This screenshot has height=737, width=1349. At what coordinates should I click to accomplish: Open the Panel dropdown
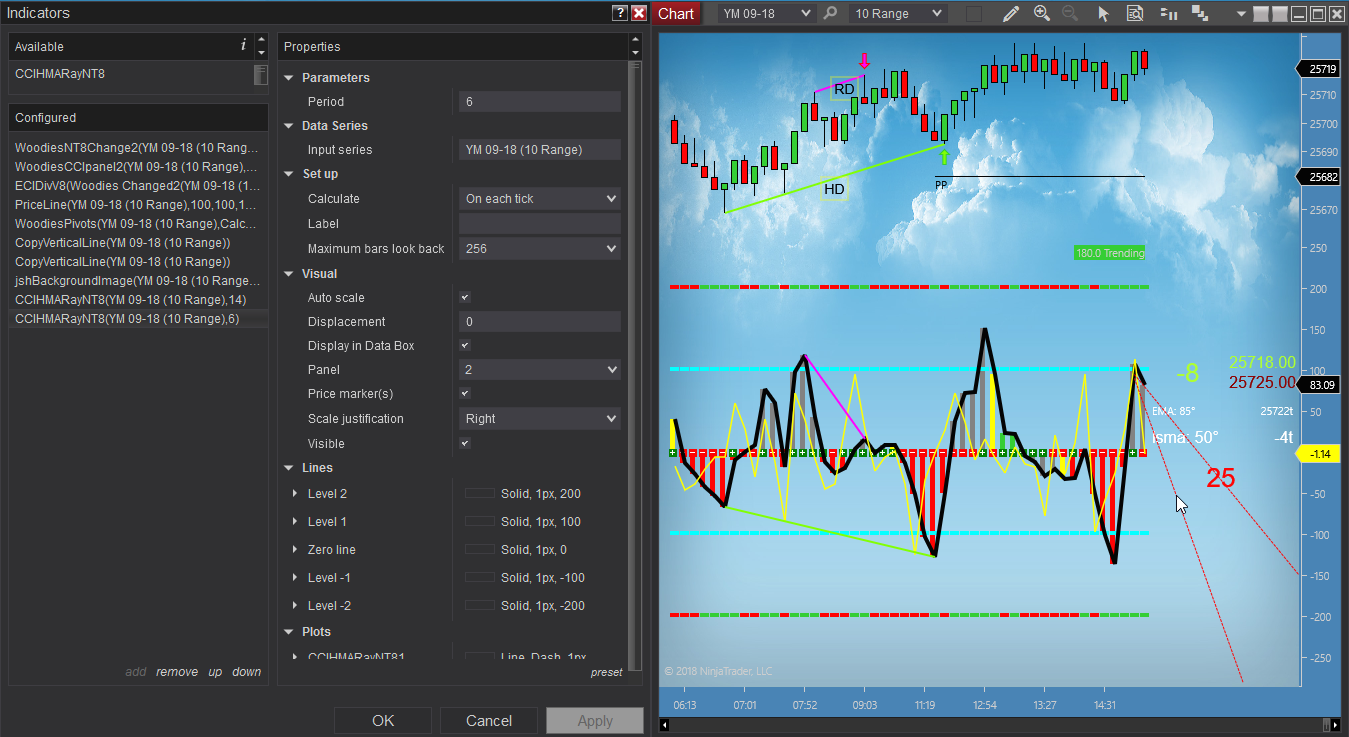coord(540,370)
